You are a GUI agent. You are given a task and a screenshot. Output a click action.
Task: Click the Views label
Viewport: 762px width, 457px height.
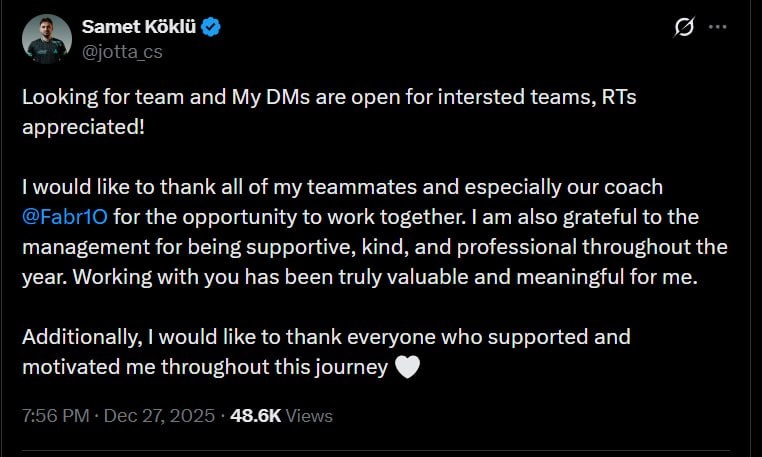[309, 416]
